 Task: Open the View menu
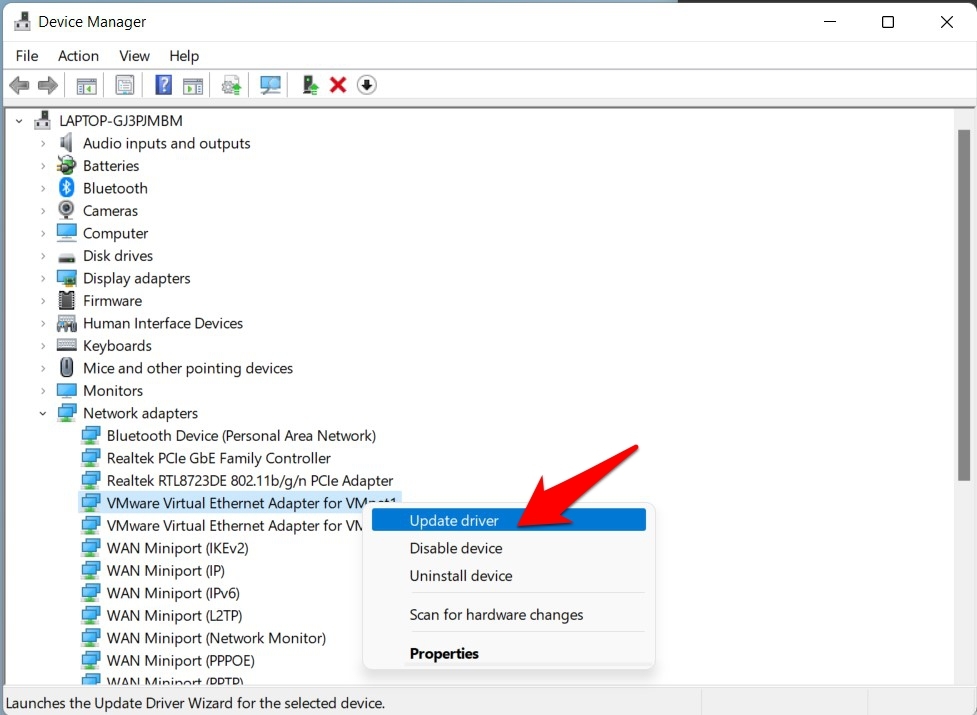pos(134,56)
